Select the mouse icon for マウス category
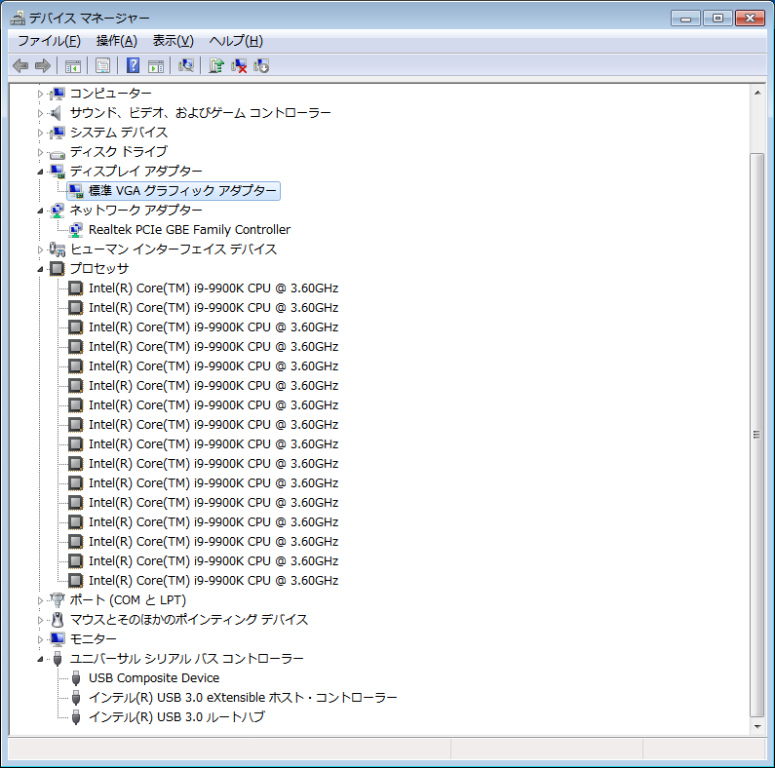Image resolution: width=775 pixels, height=768 pixels. coord(58,620)
